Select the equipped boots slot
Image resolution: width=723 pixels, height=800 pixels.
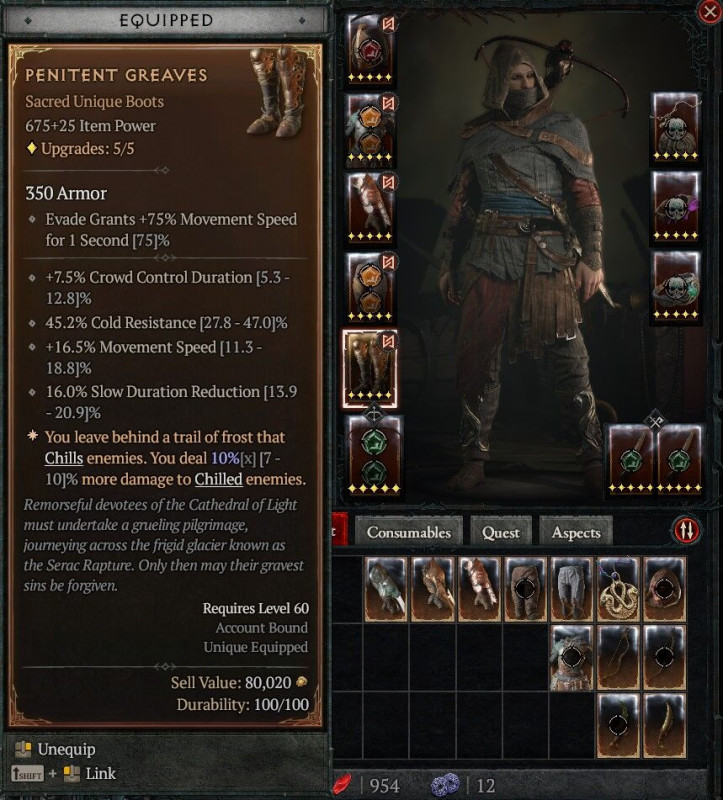(370, 368)
